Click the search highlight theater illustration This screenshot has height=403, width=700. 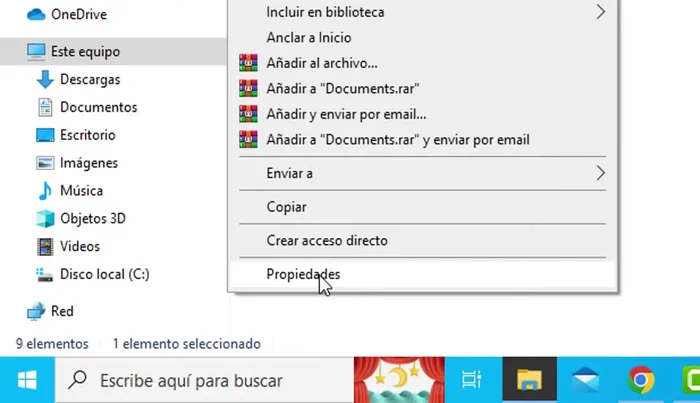point(399,380)
